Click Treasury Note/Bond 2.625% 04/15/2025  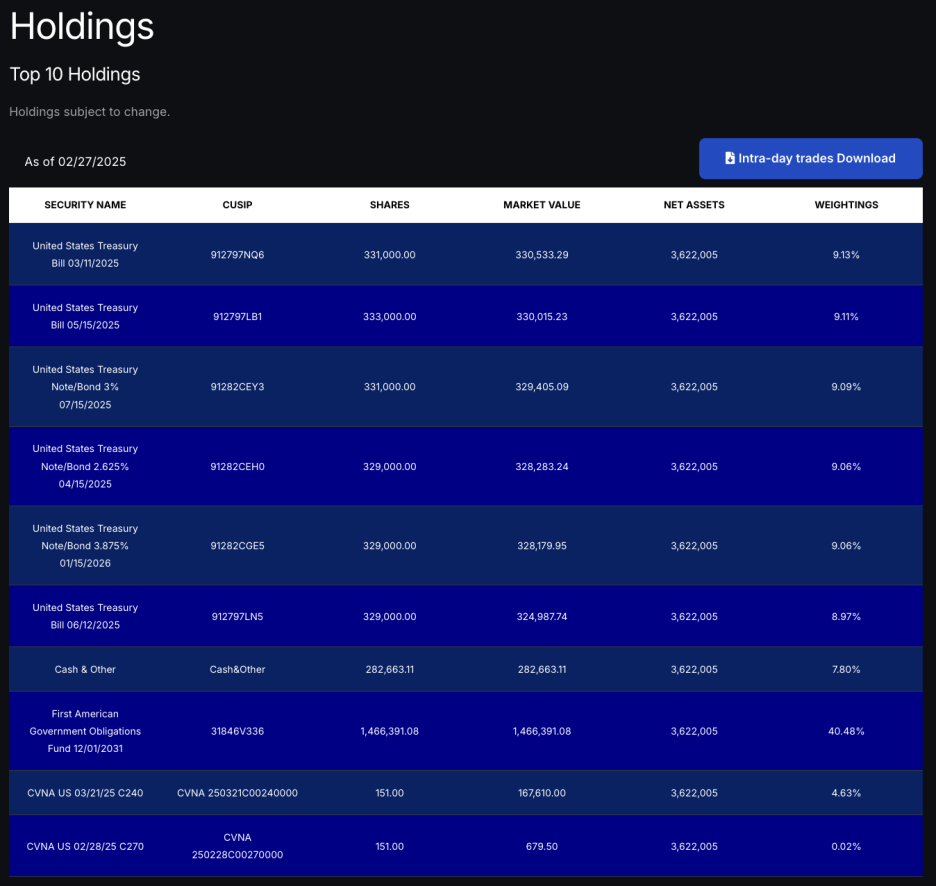coord(85,466)
